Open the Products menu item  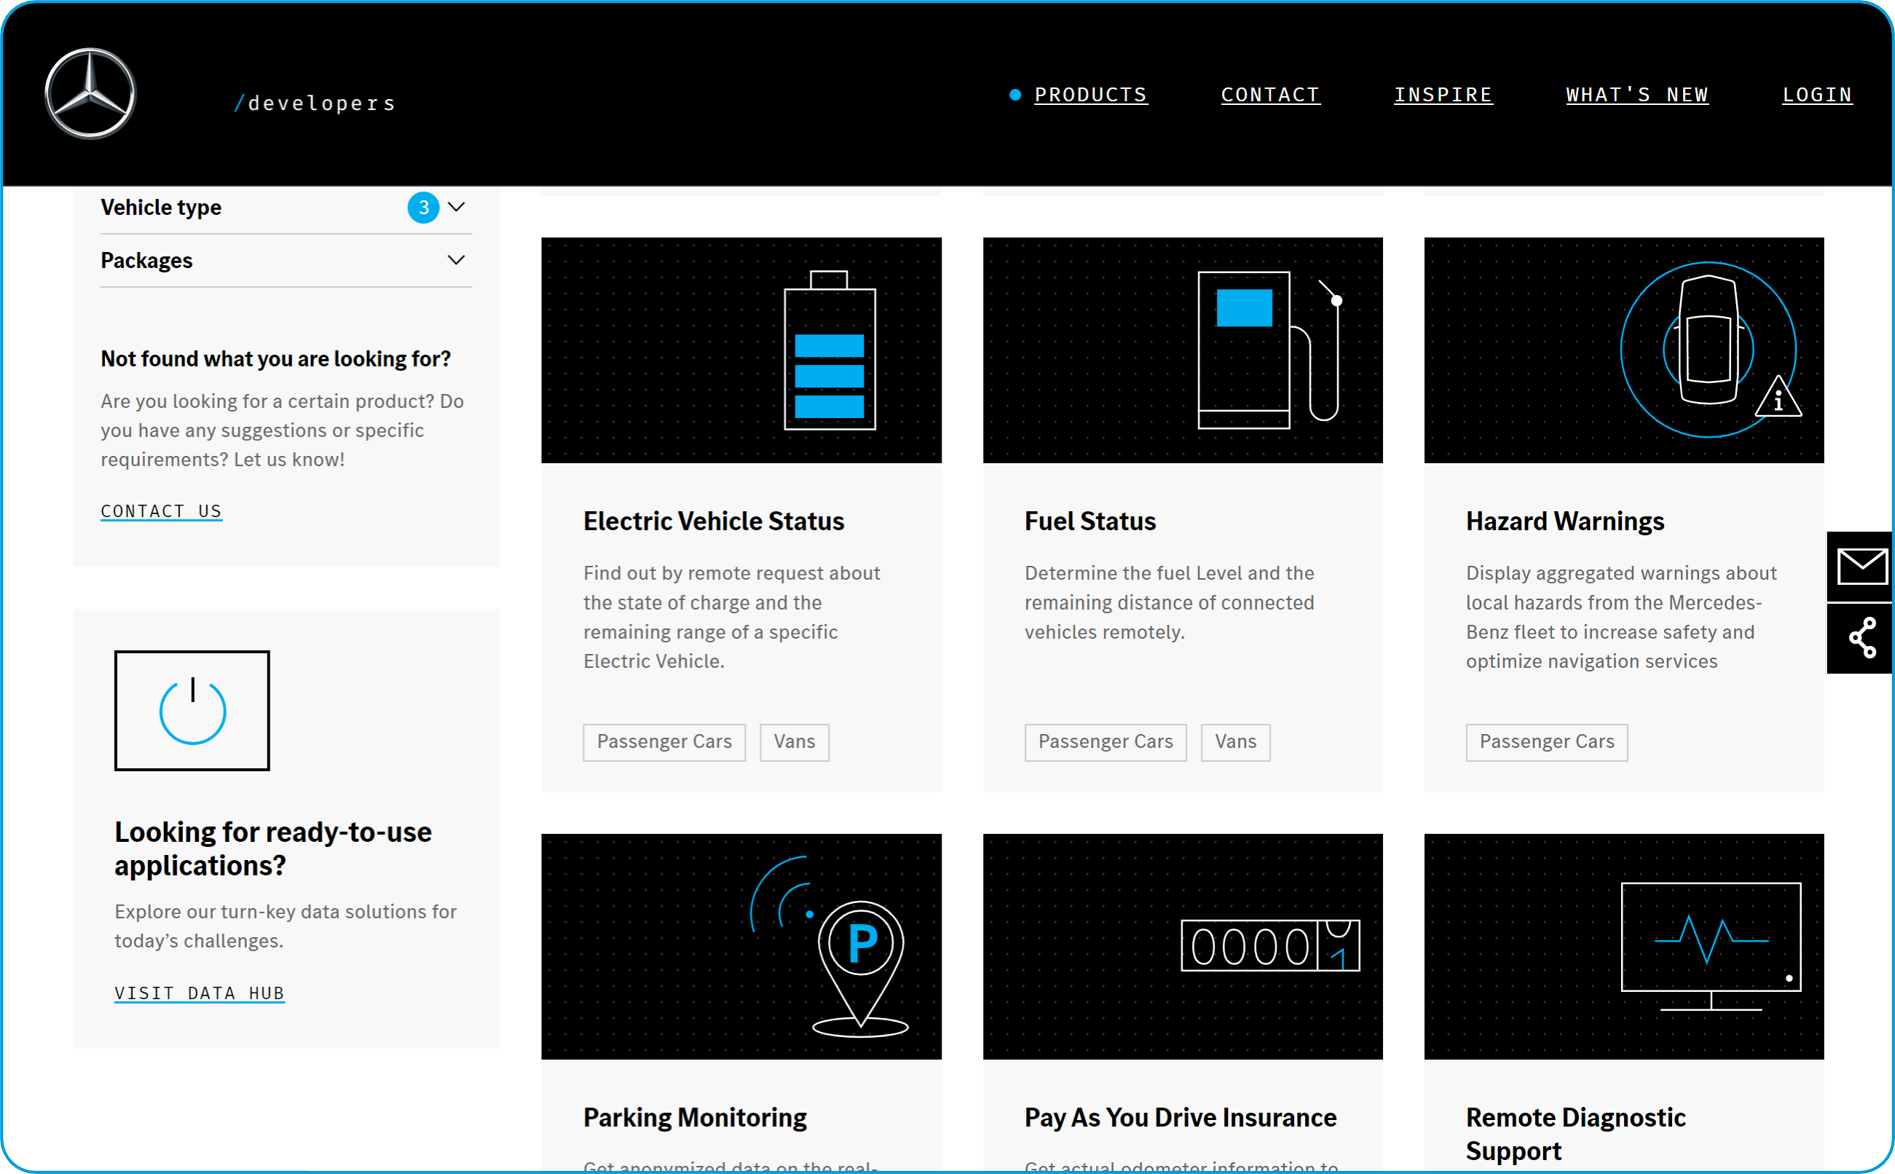coord(1090,95)
